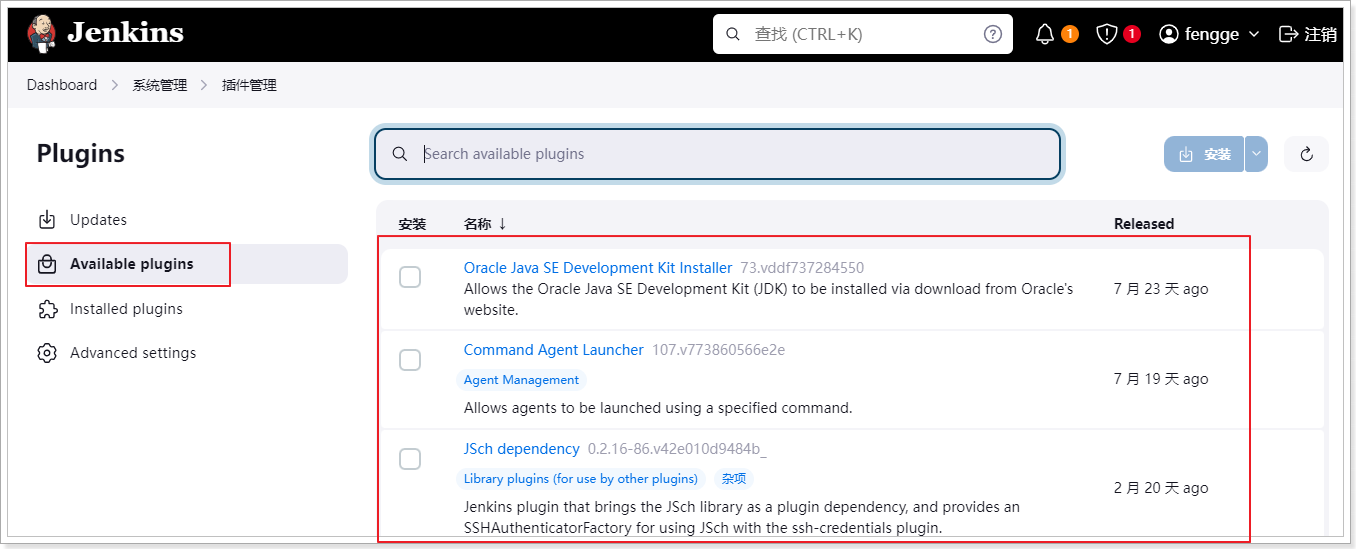The width and height of the screenshot is (1356, 549).
Task: Click the refresh plugins icon
Action: [x=1306, y=154]
